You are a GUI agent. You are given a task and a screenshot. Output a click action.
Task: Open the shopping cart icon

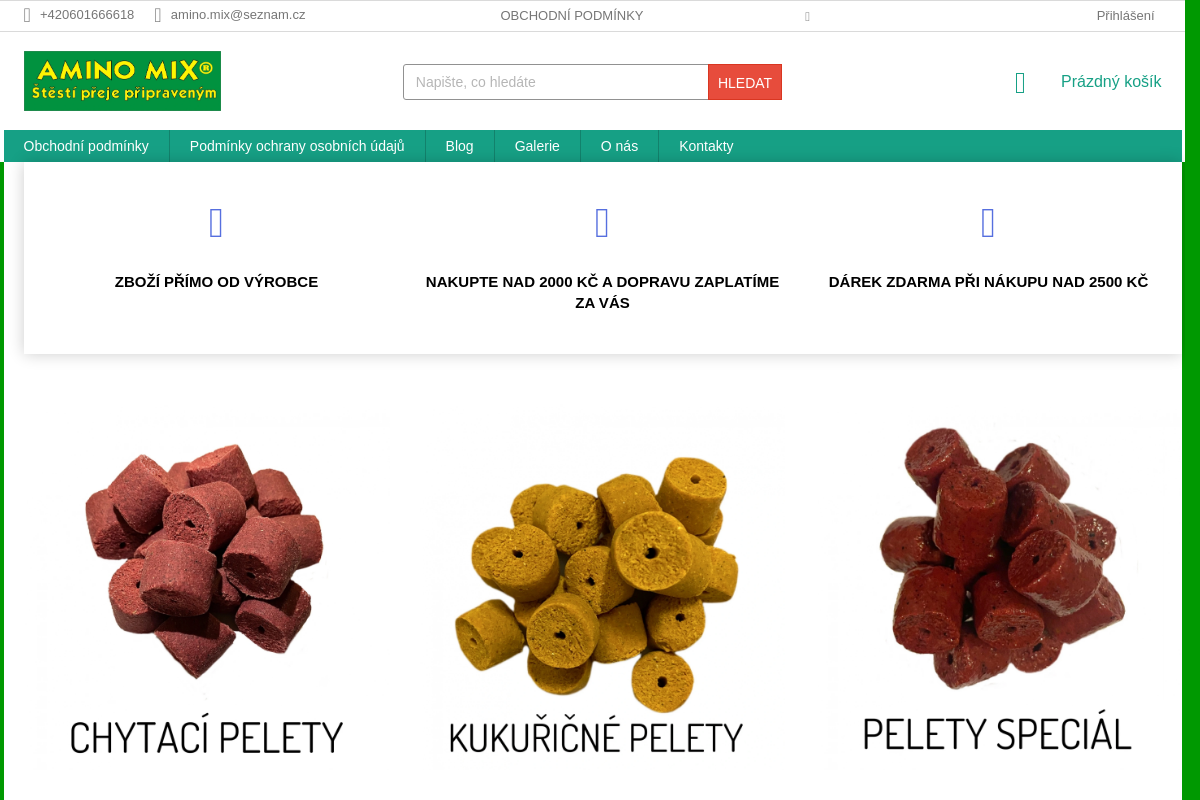(1020, 83)
